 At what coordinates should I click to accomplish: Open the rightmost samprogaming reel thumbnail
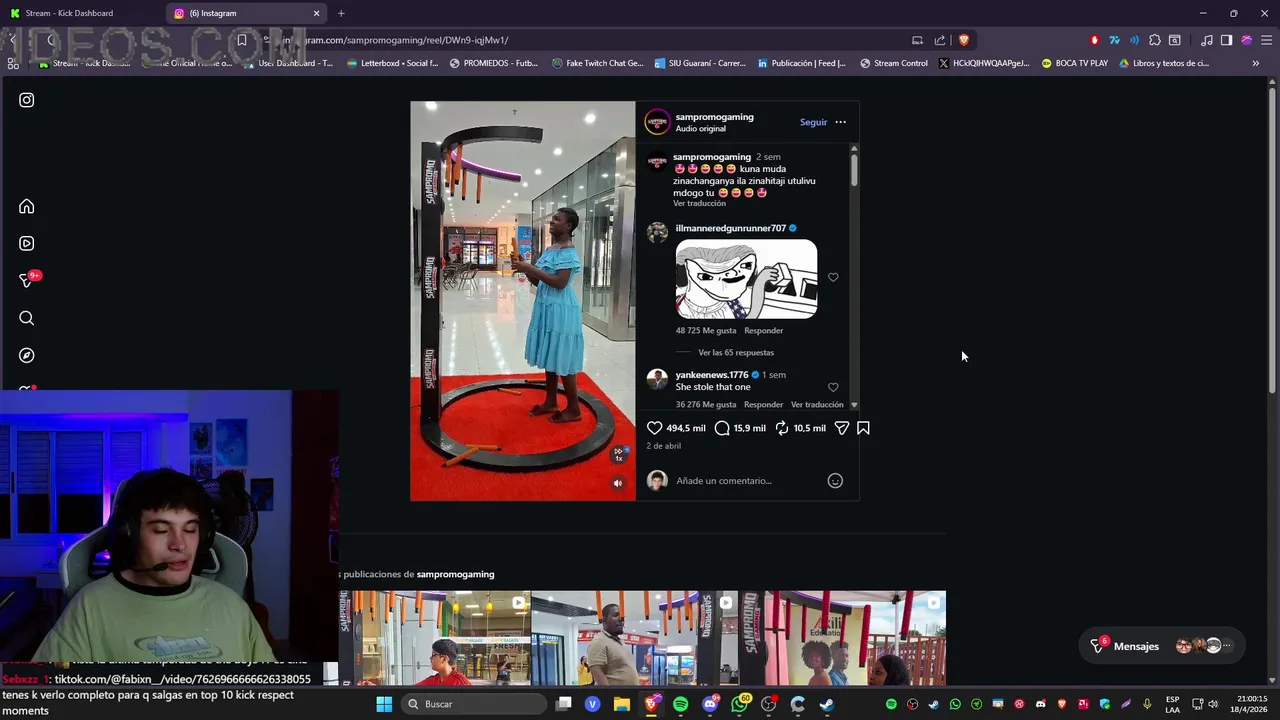(844, 638)
